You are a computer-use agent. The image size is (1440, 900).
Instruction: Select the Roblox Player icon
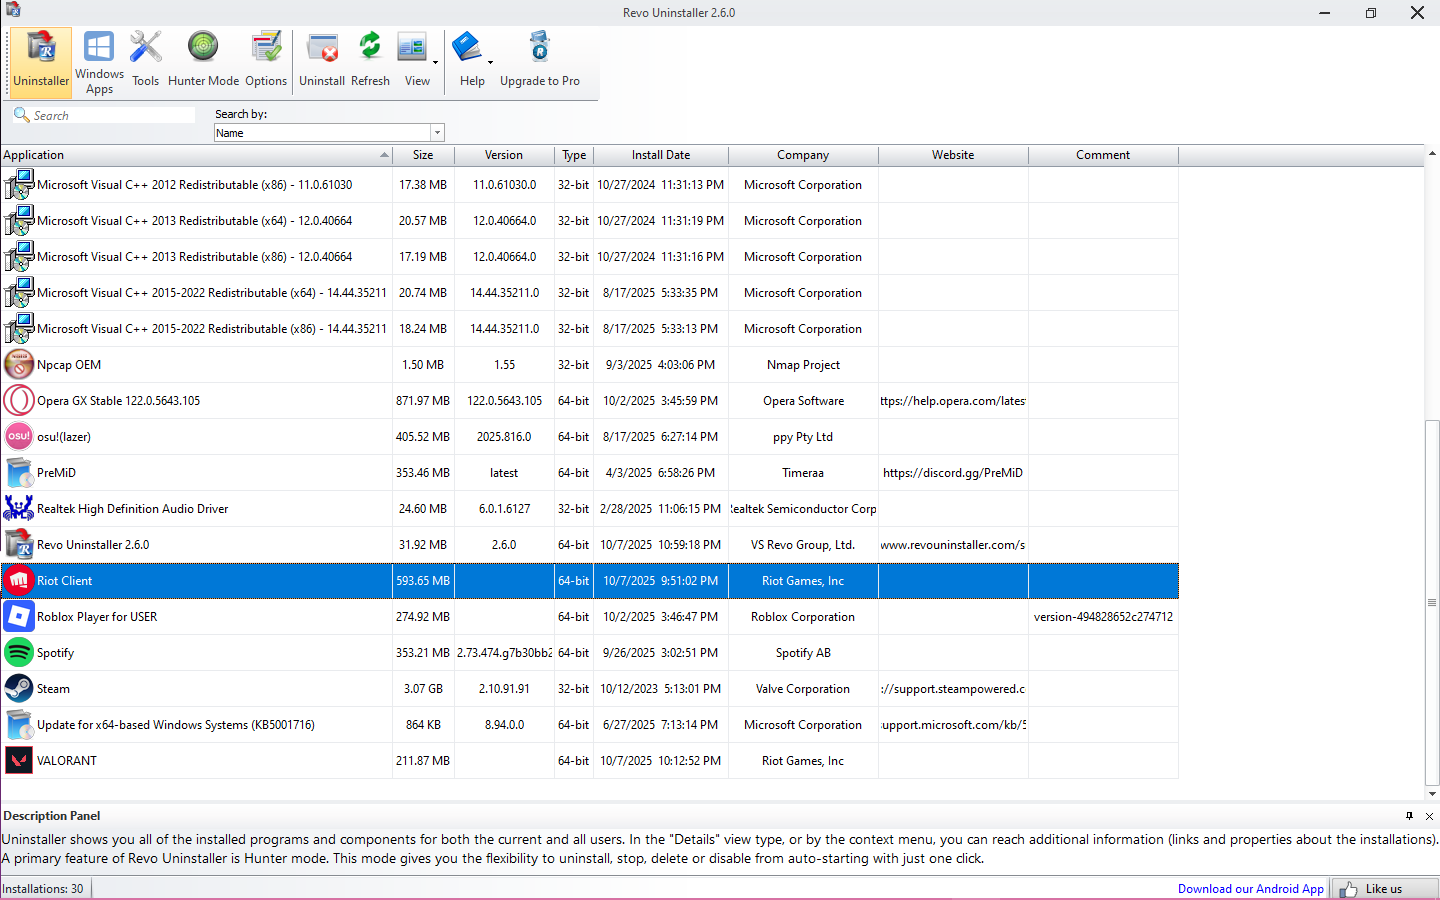[x=19, y=617]
